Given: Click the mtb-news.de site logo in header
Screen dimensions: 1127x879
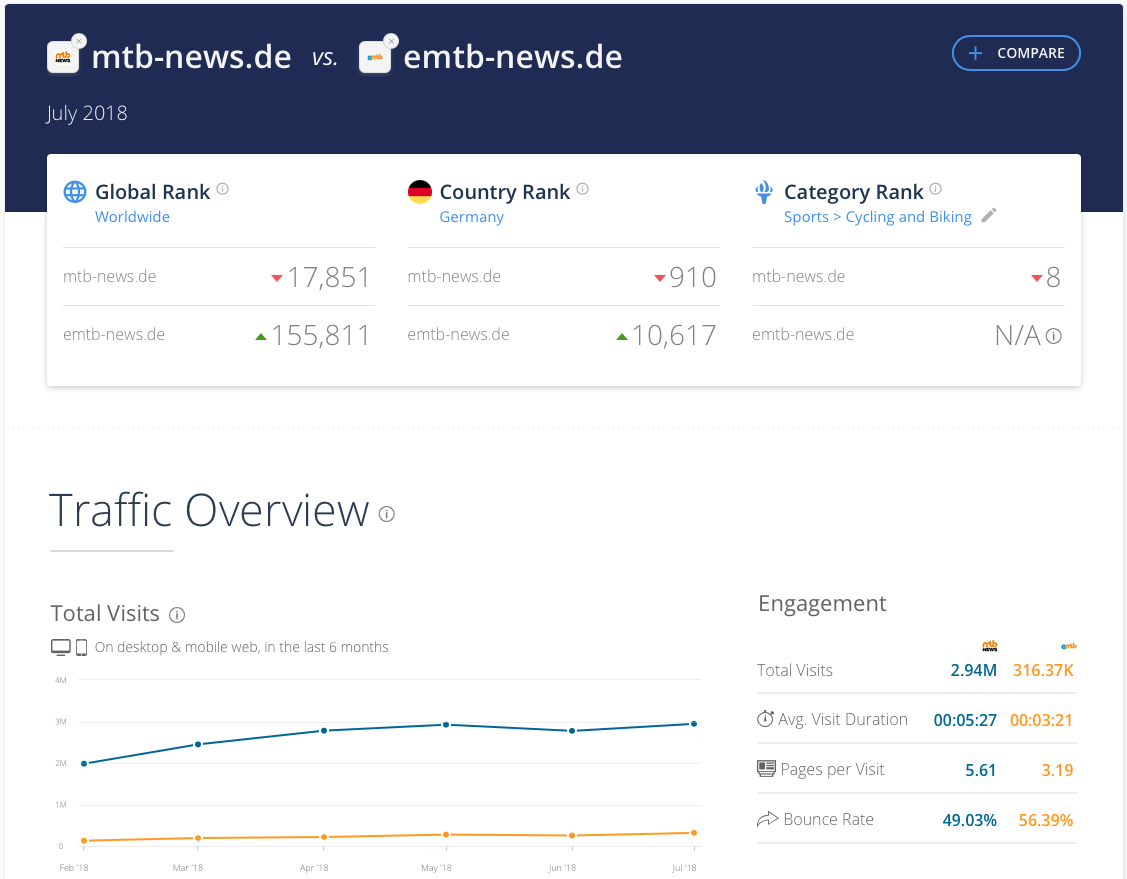Looking at the screenshot, I should [x=62, y=58].
